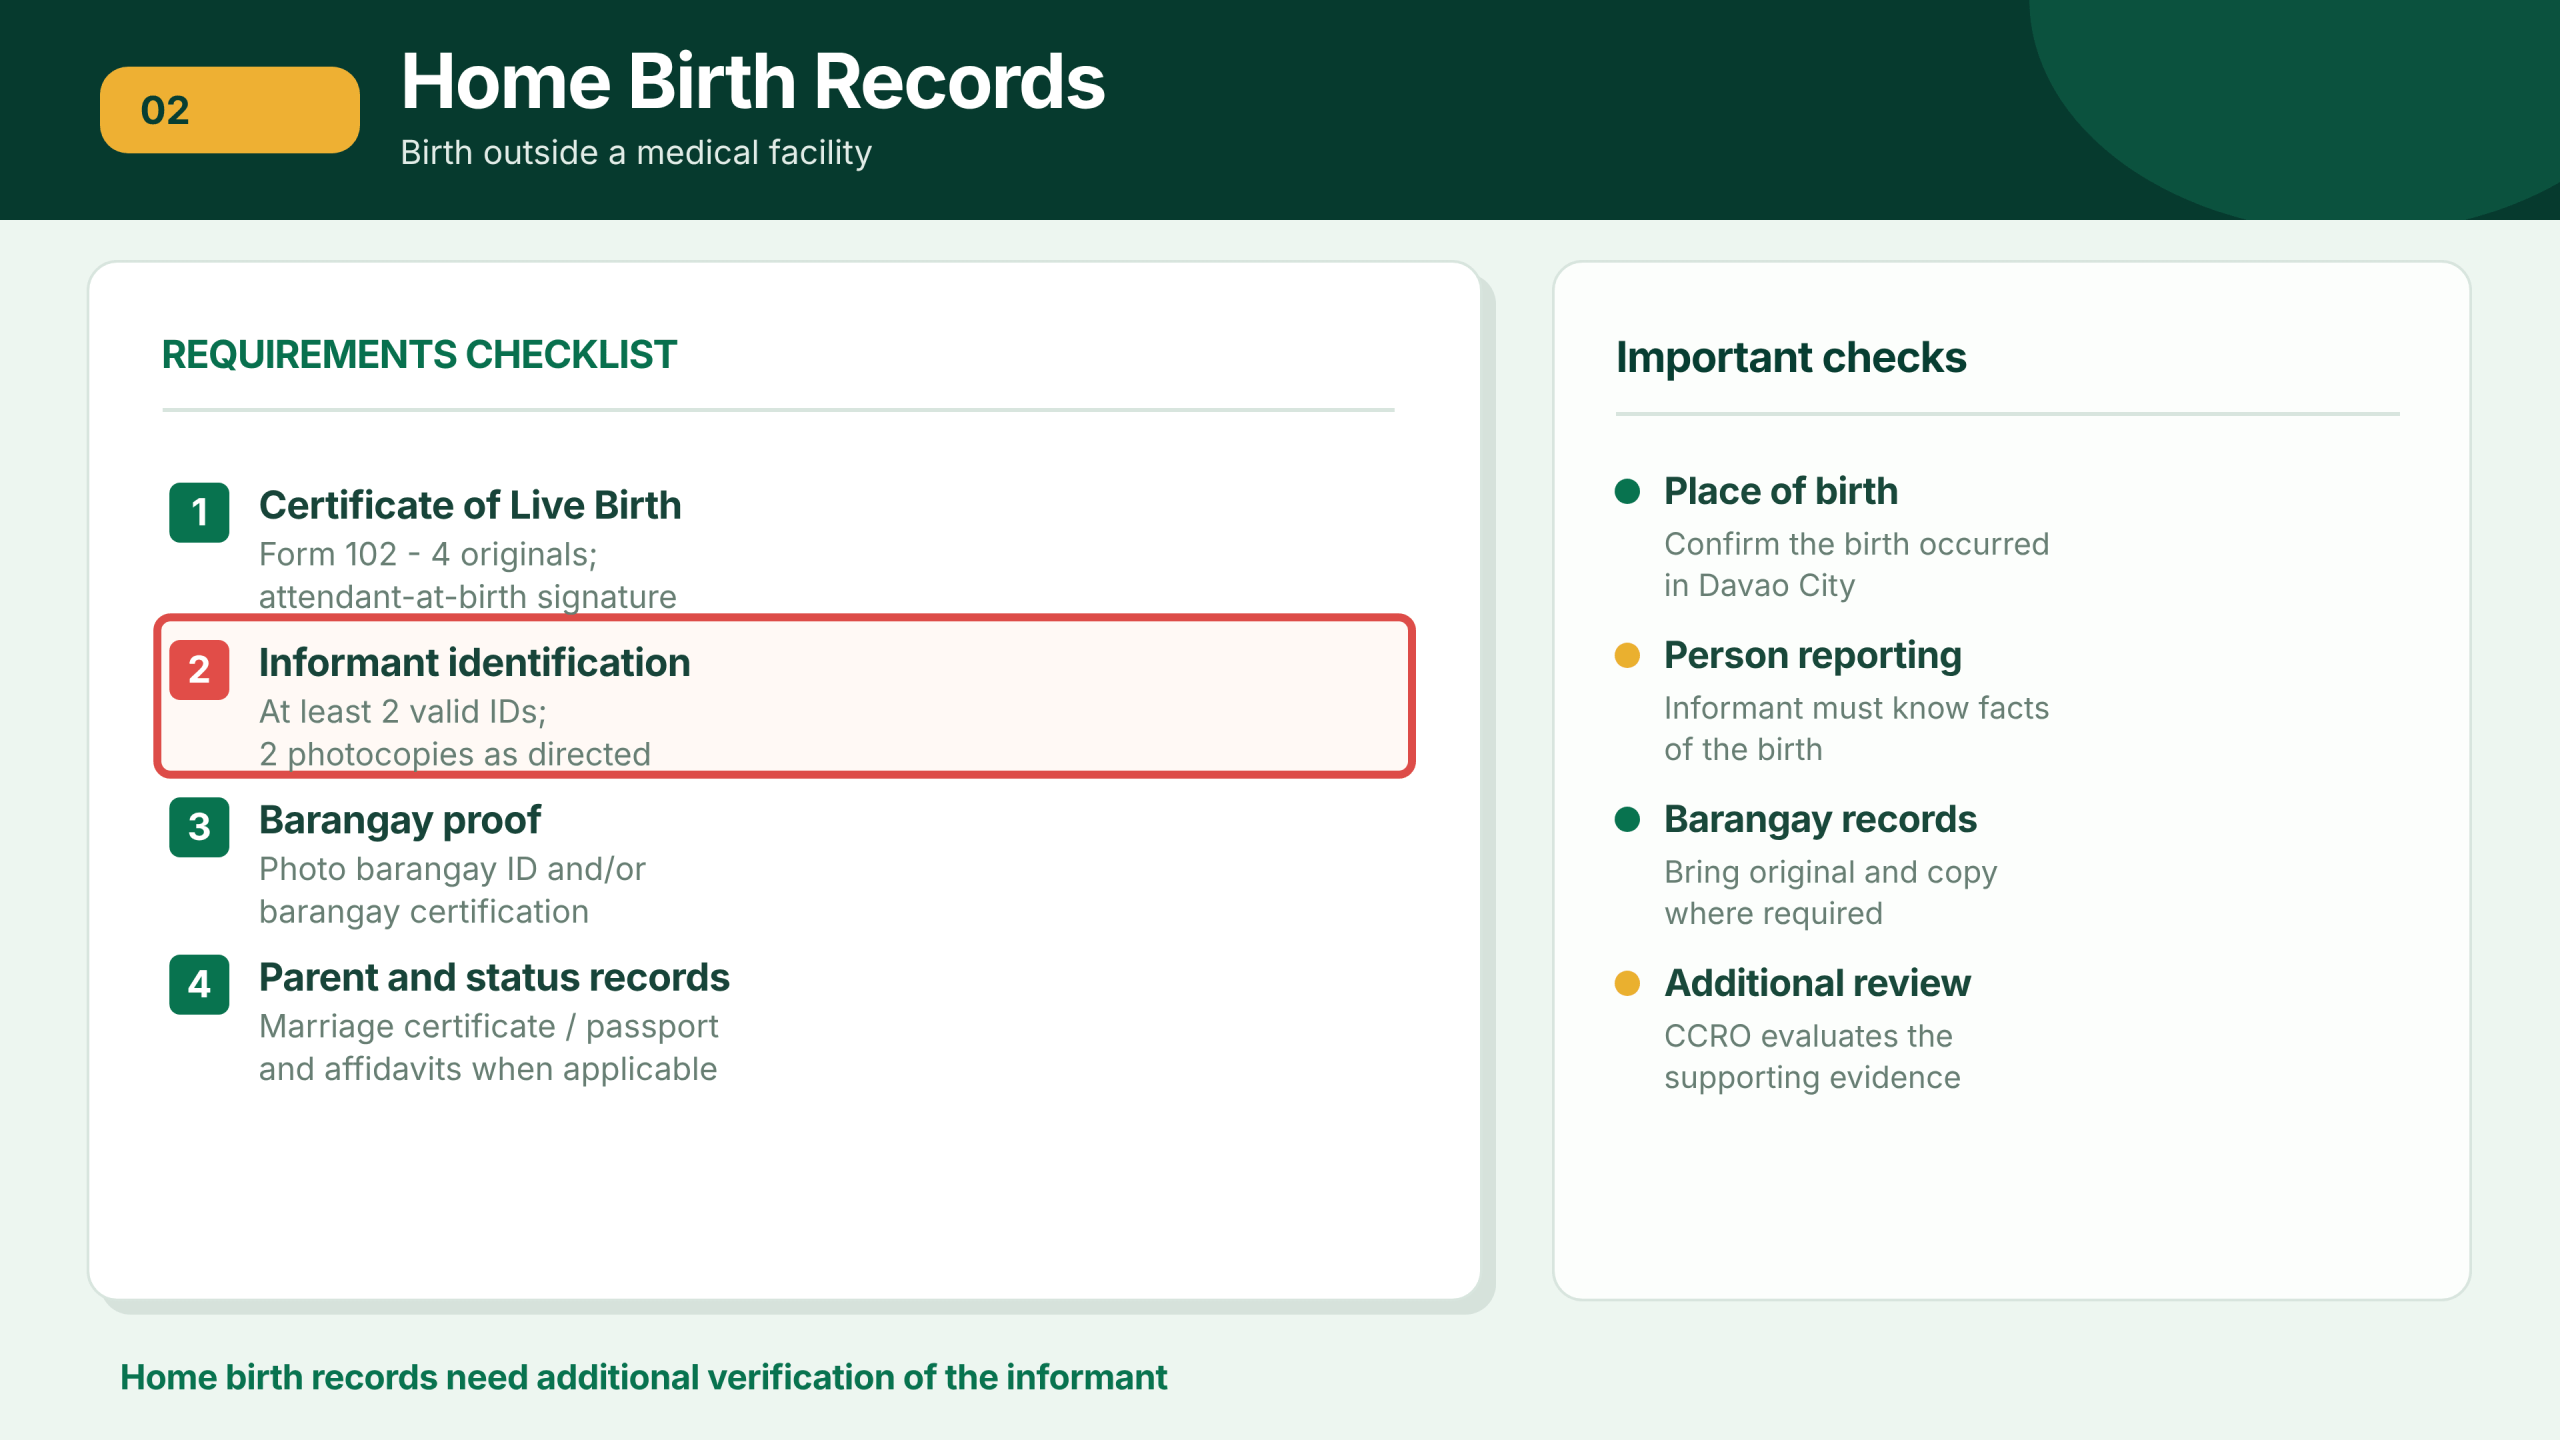Select the green number 1 badge
2560x1440 pixels.
(199, 512)
